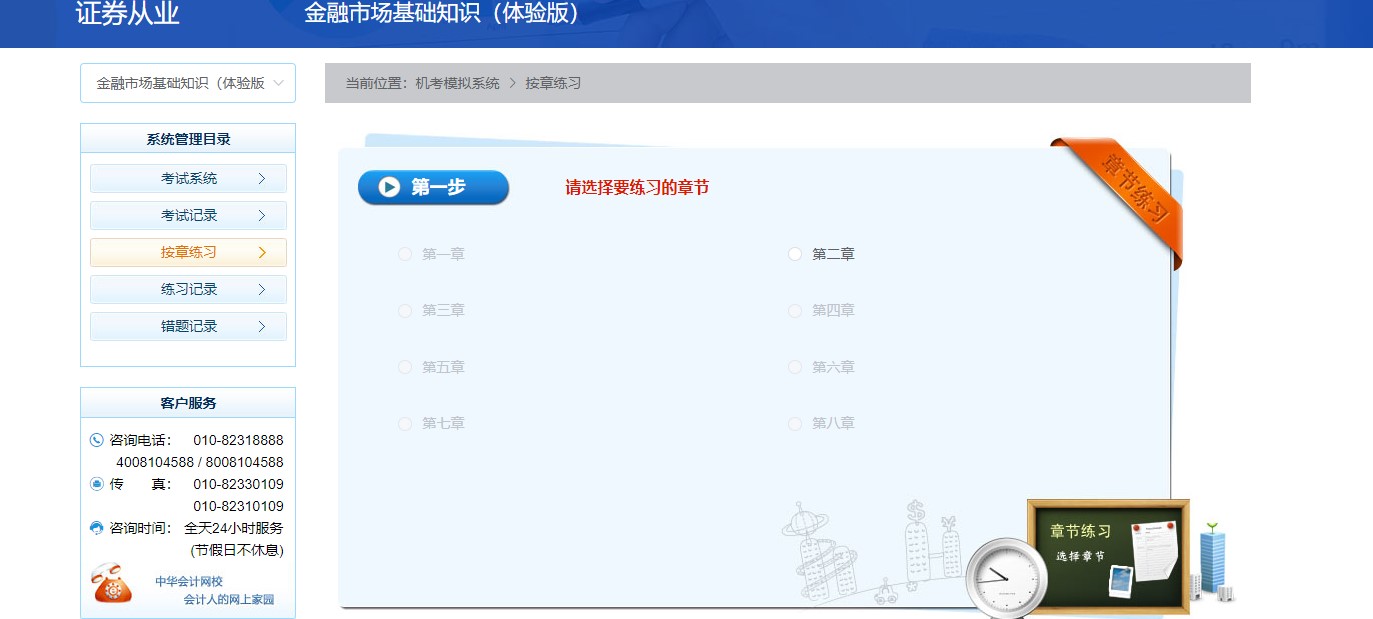Select 练习记录 in the system menu
The width and height of the screenshot is (1373, 619).
pyautogui.click(x=188, y=289)
